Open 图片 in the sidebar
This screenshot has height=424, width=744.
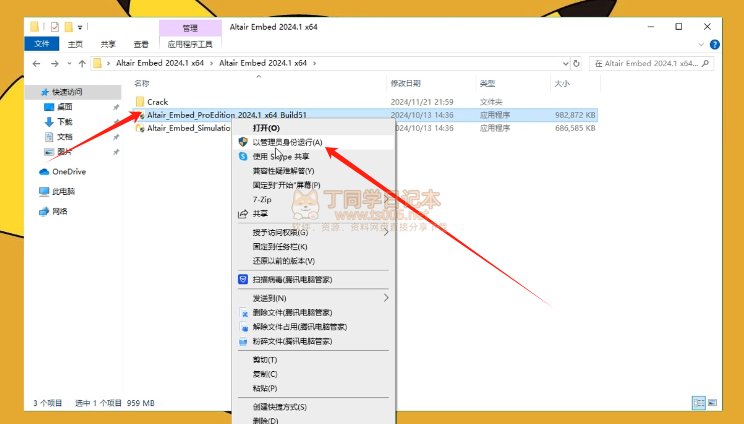coord(65,152)
